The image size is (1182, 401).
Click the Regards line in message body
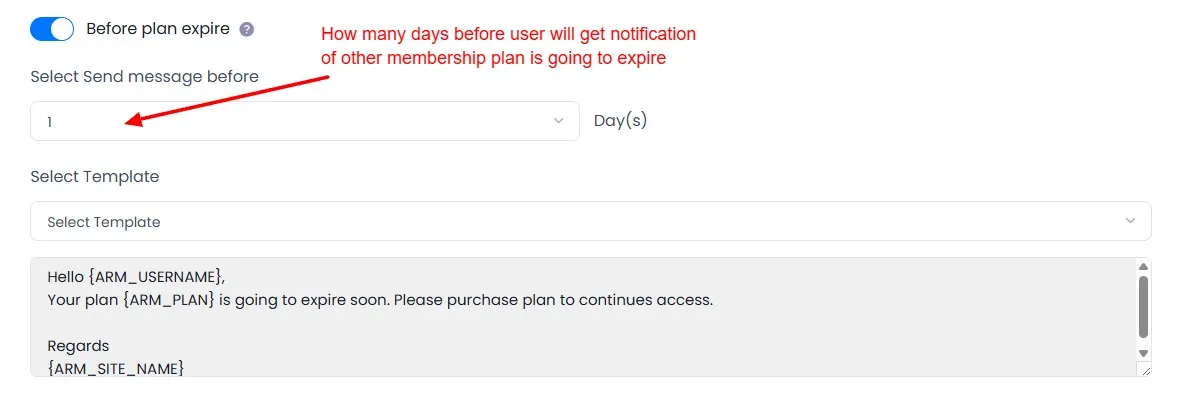click(x=78, y=346)
